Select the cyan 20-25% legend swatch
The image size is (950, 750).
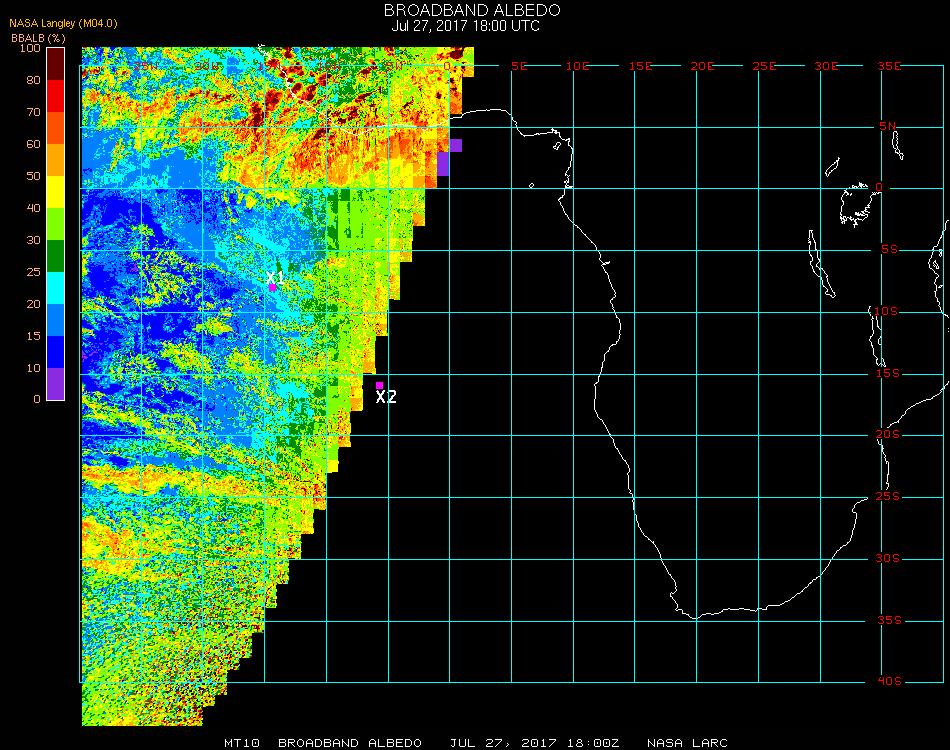pos(56,288)
